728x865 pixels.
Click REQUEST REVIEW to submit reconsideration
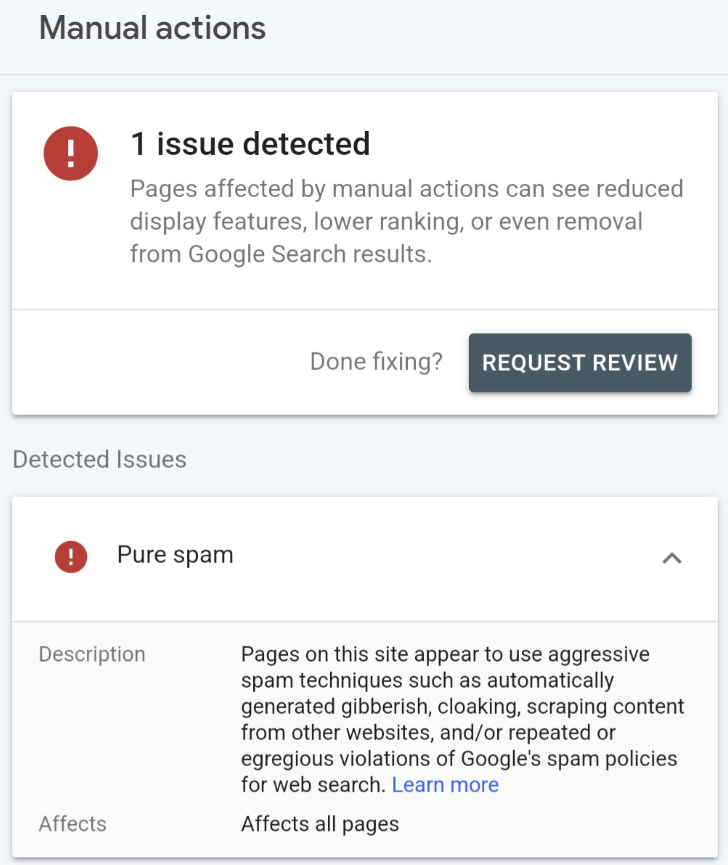[x=580, y=362]
